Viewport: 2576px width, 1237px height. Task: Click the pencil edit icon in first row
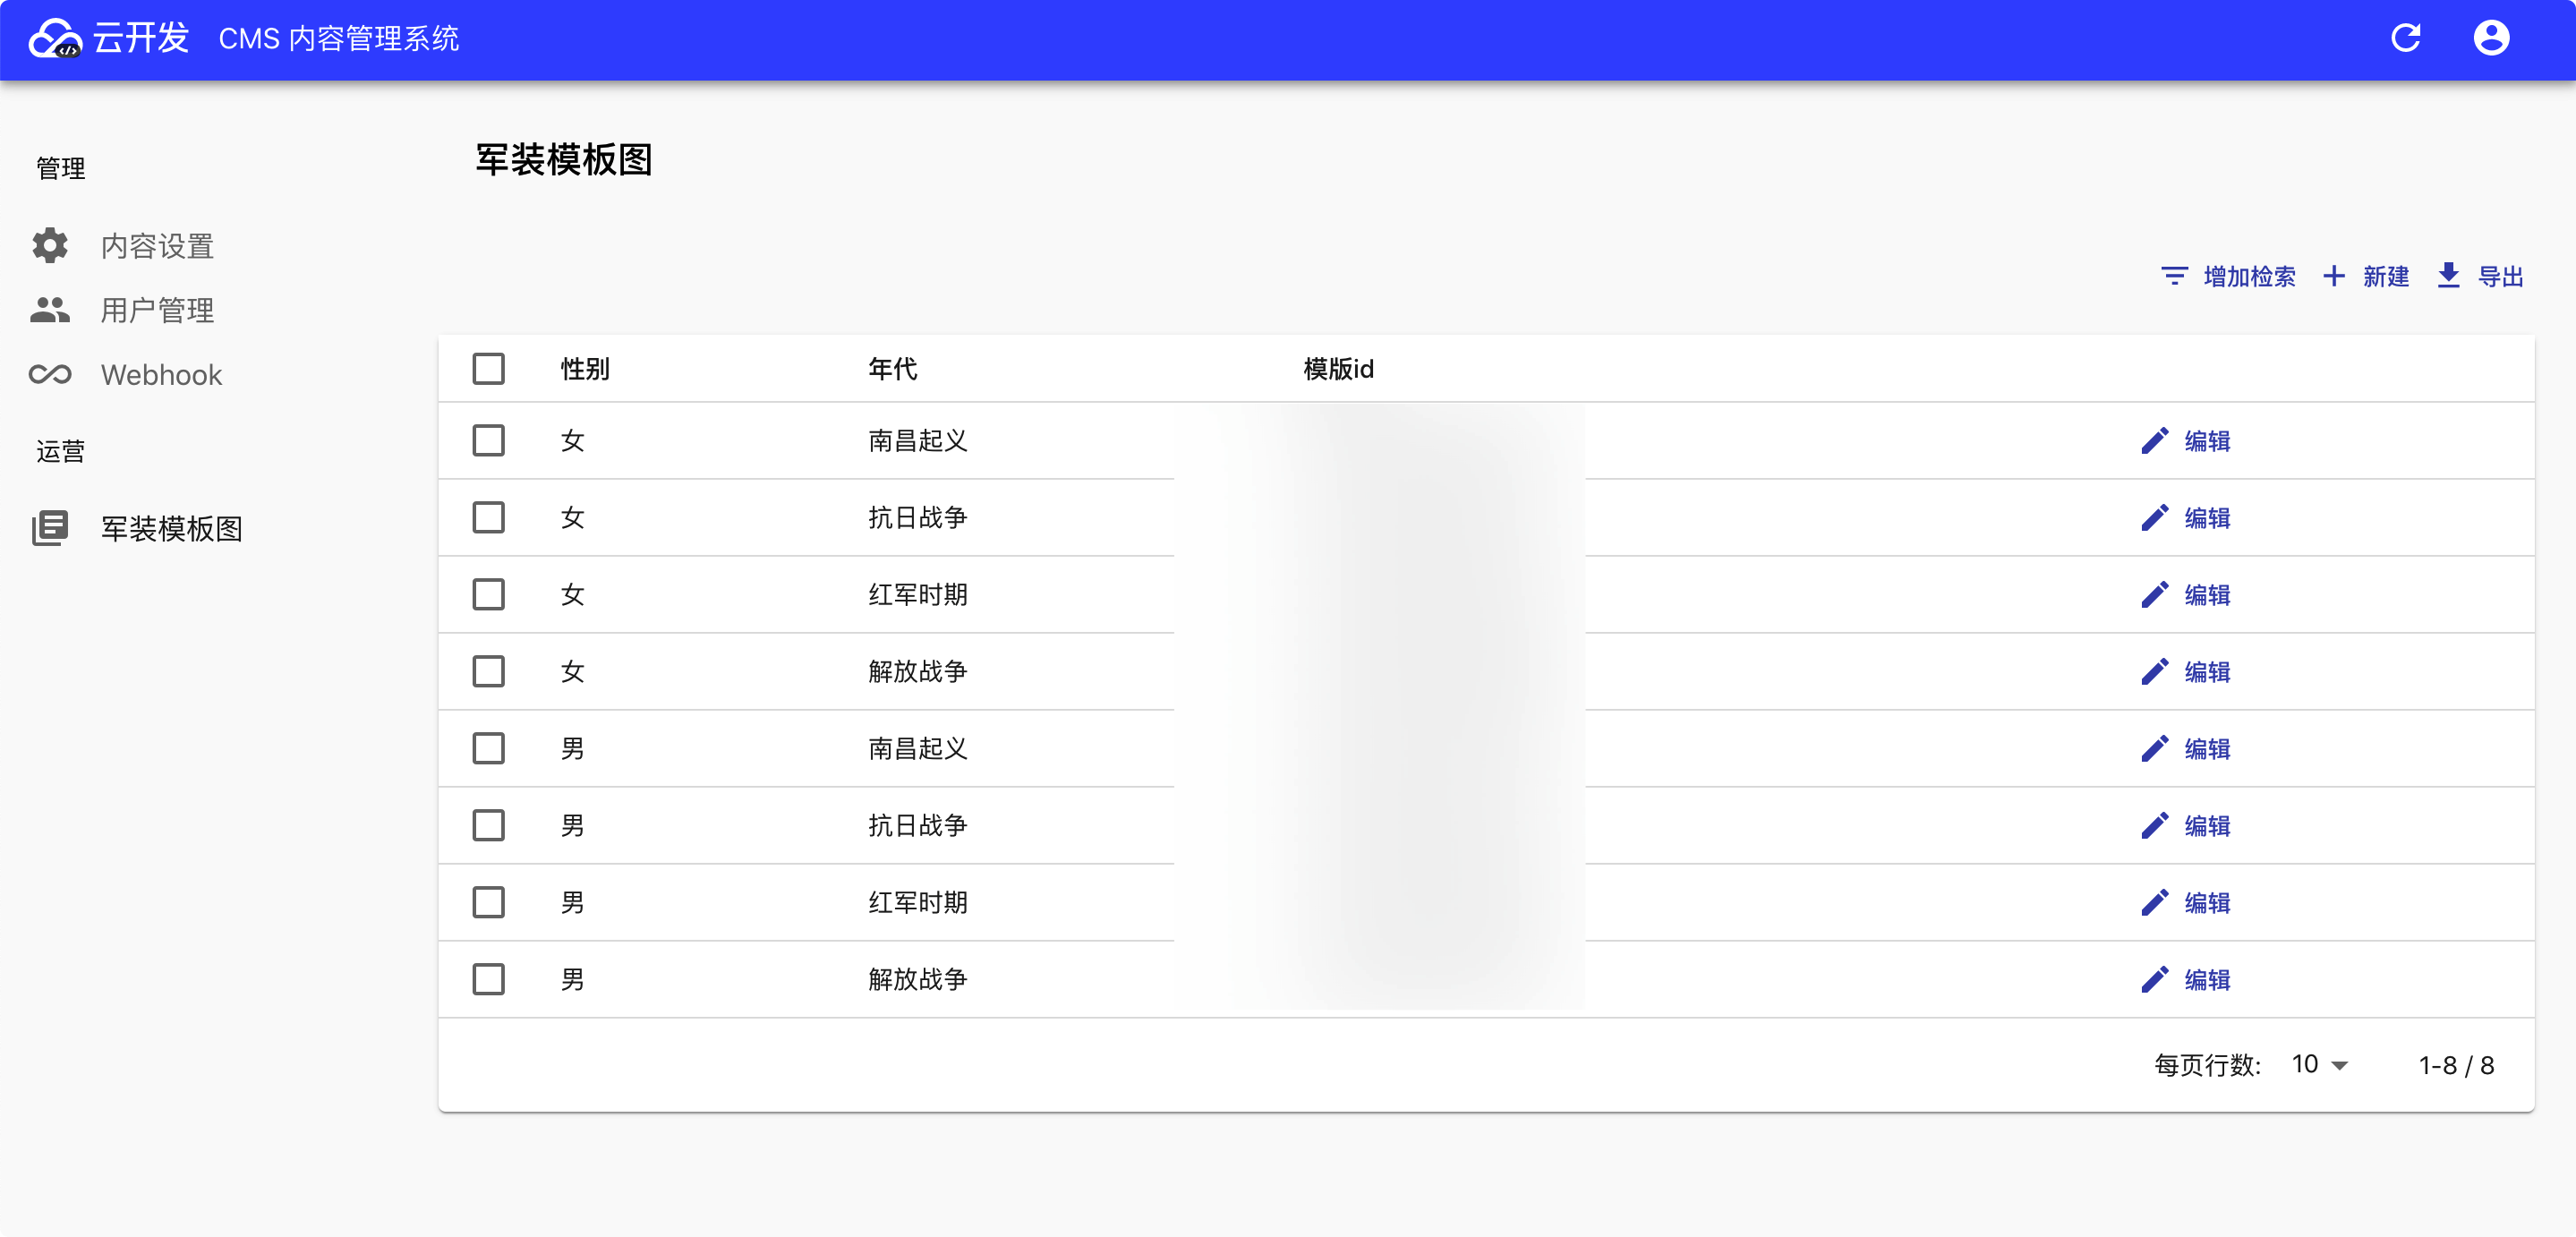(x=2154, y=441)
